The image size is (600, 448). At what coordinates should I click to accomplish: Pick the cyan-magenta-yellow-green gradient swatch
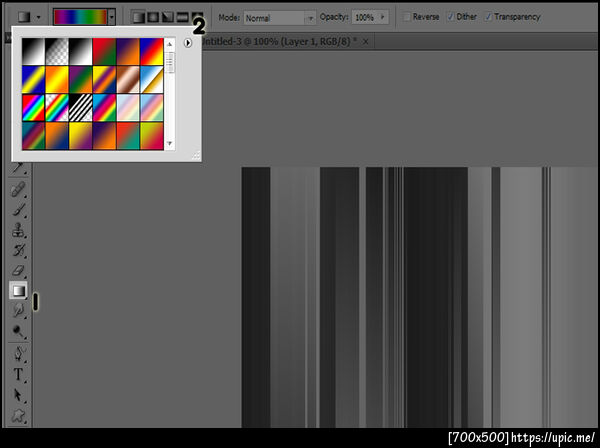(x=104, y=108)
